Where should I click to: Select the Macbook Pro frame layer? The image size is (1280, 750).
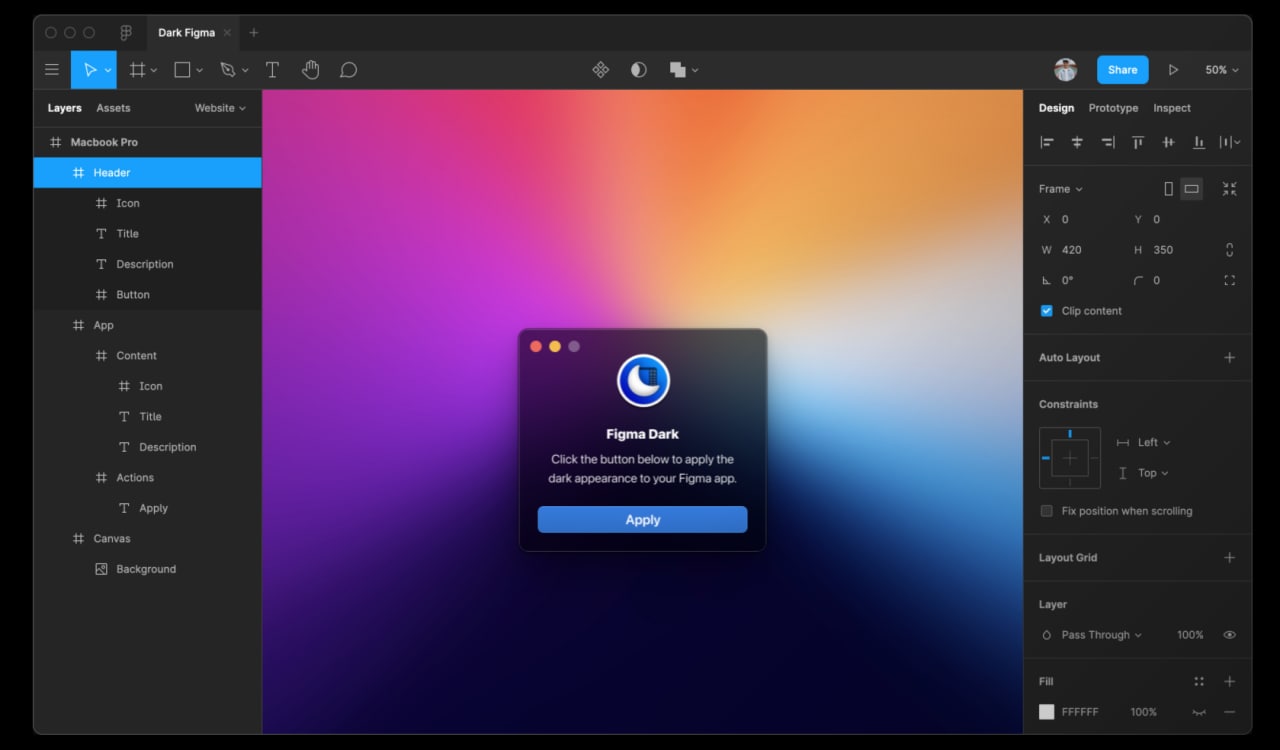[147, 142]
